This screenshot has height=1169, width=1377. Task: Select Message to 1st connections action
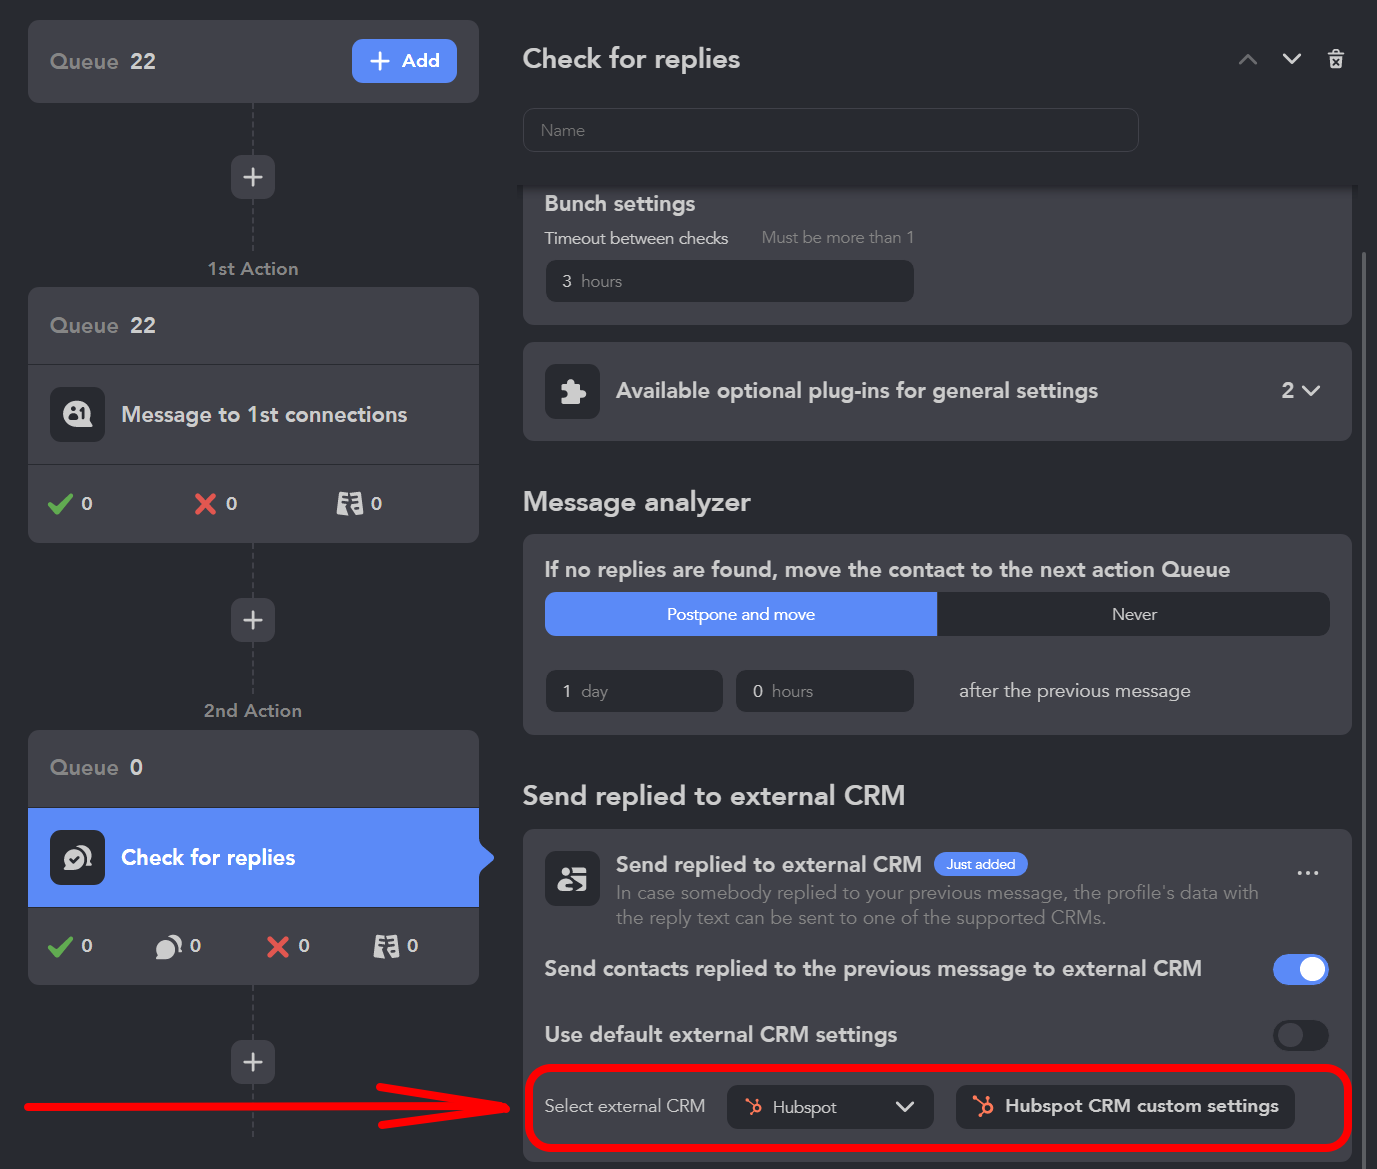[x=253, y=414]
